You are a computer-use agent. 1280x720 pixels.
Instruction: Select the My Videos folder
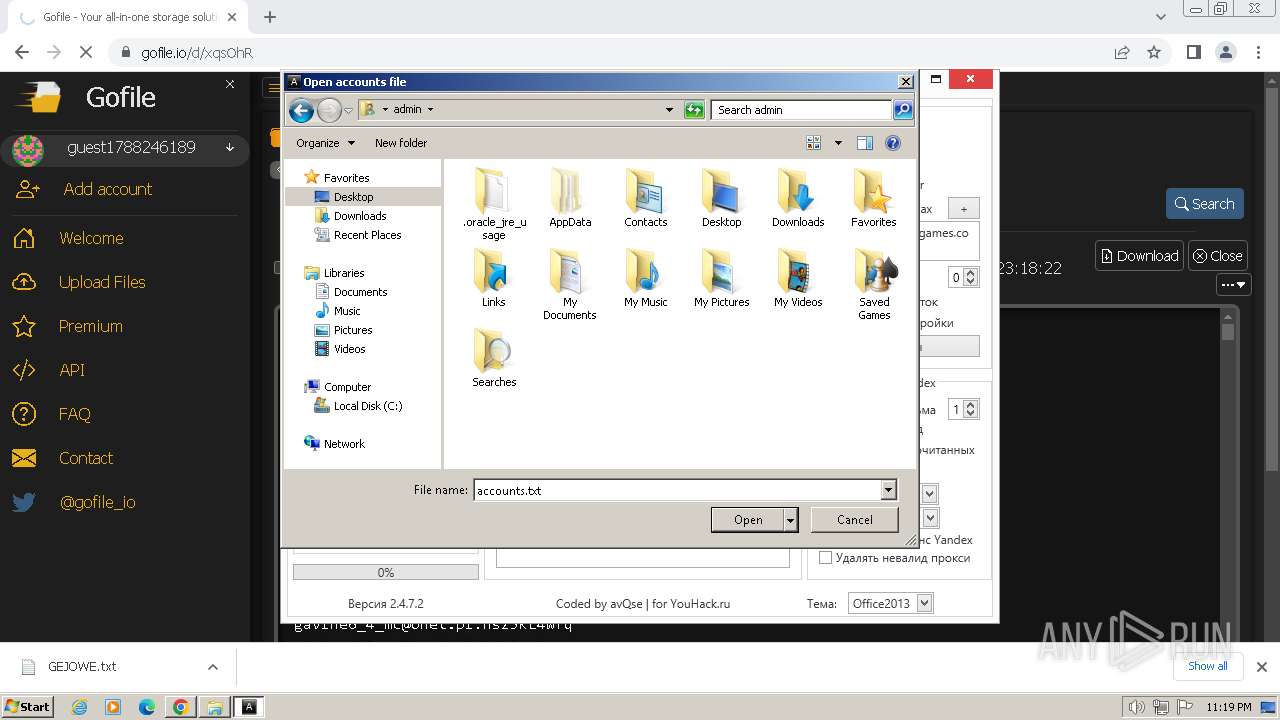pos(798,278)
